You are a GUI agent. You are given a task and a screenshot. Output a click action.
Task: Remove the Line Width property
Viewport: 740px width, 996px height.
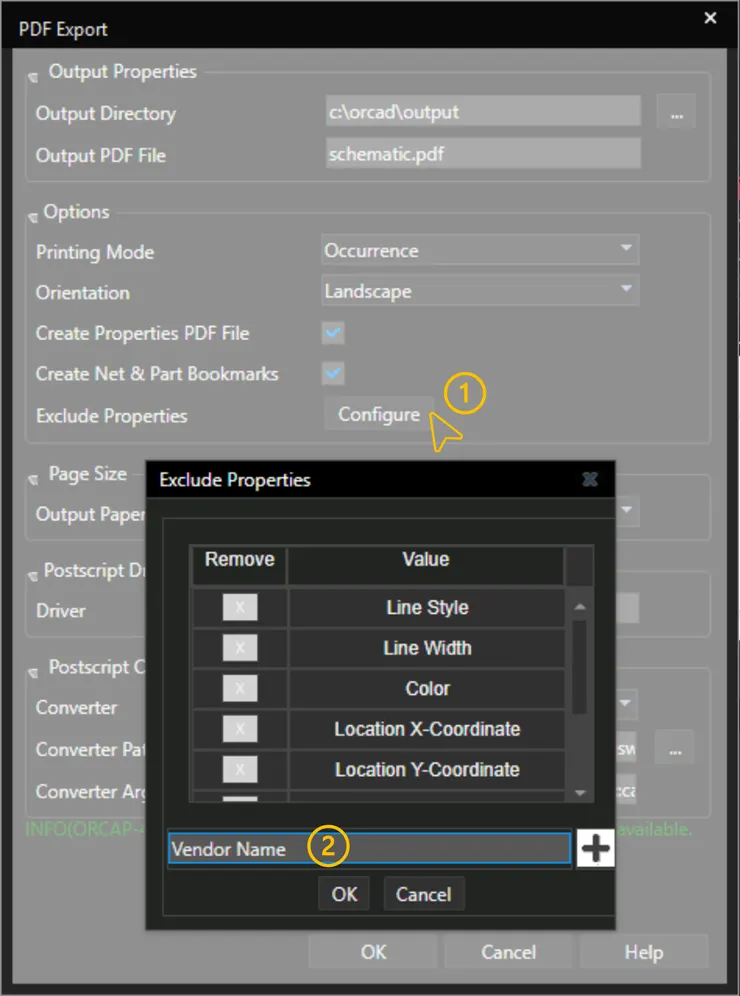click(x=240, y=648)
